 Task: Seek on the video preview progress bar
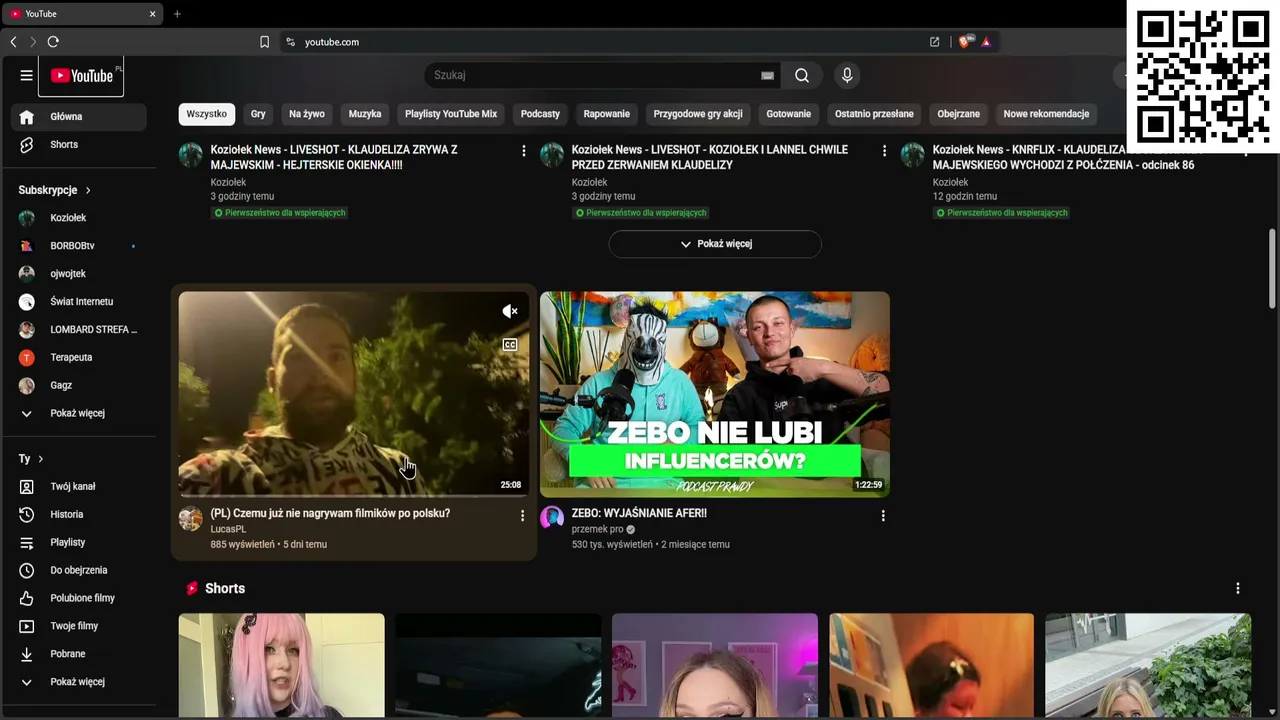point(354,495)
